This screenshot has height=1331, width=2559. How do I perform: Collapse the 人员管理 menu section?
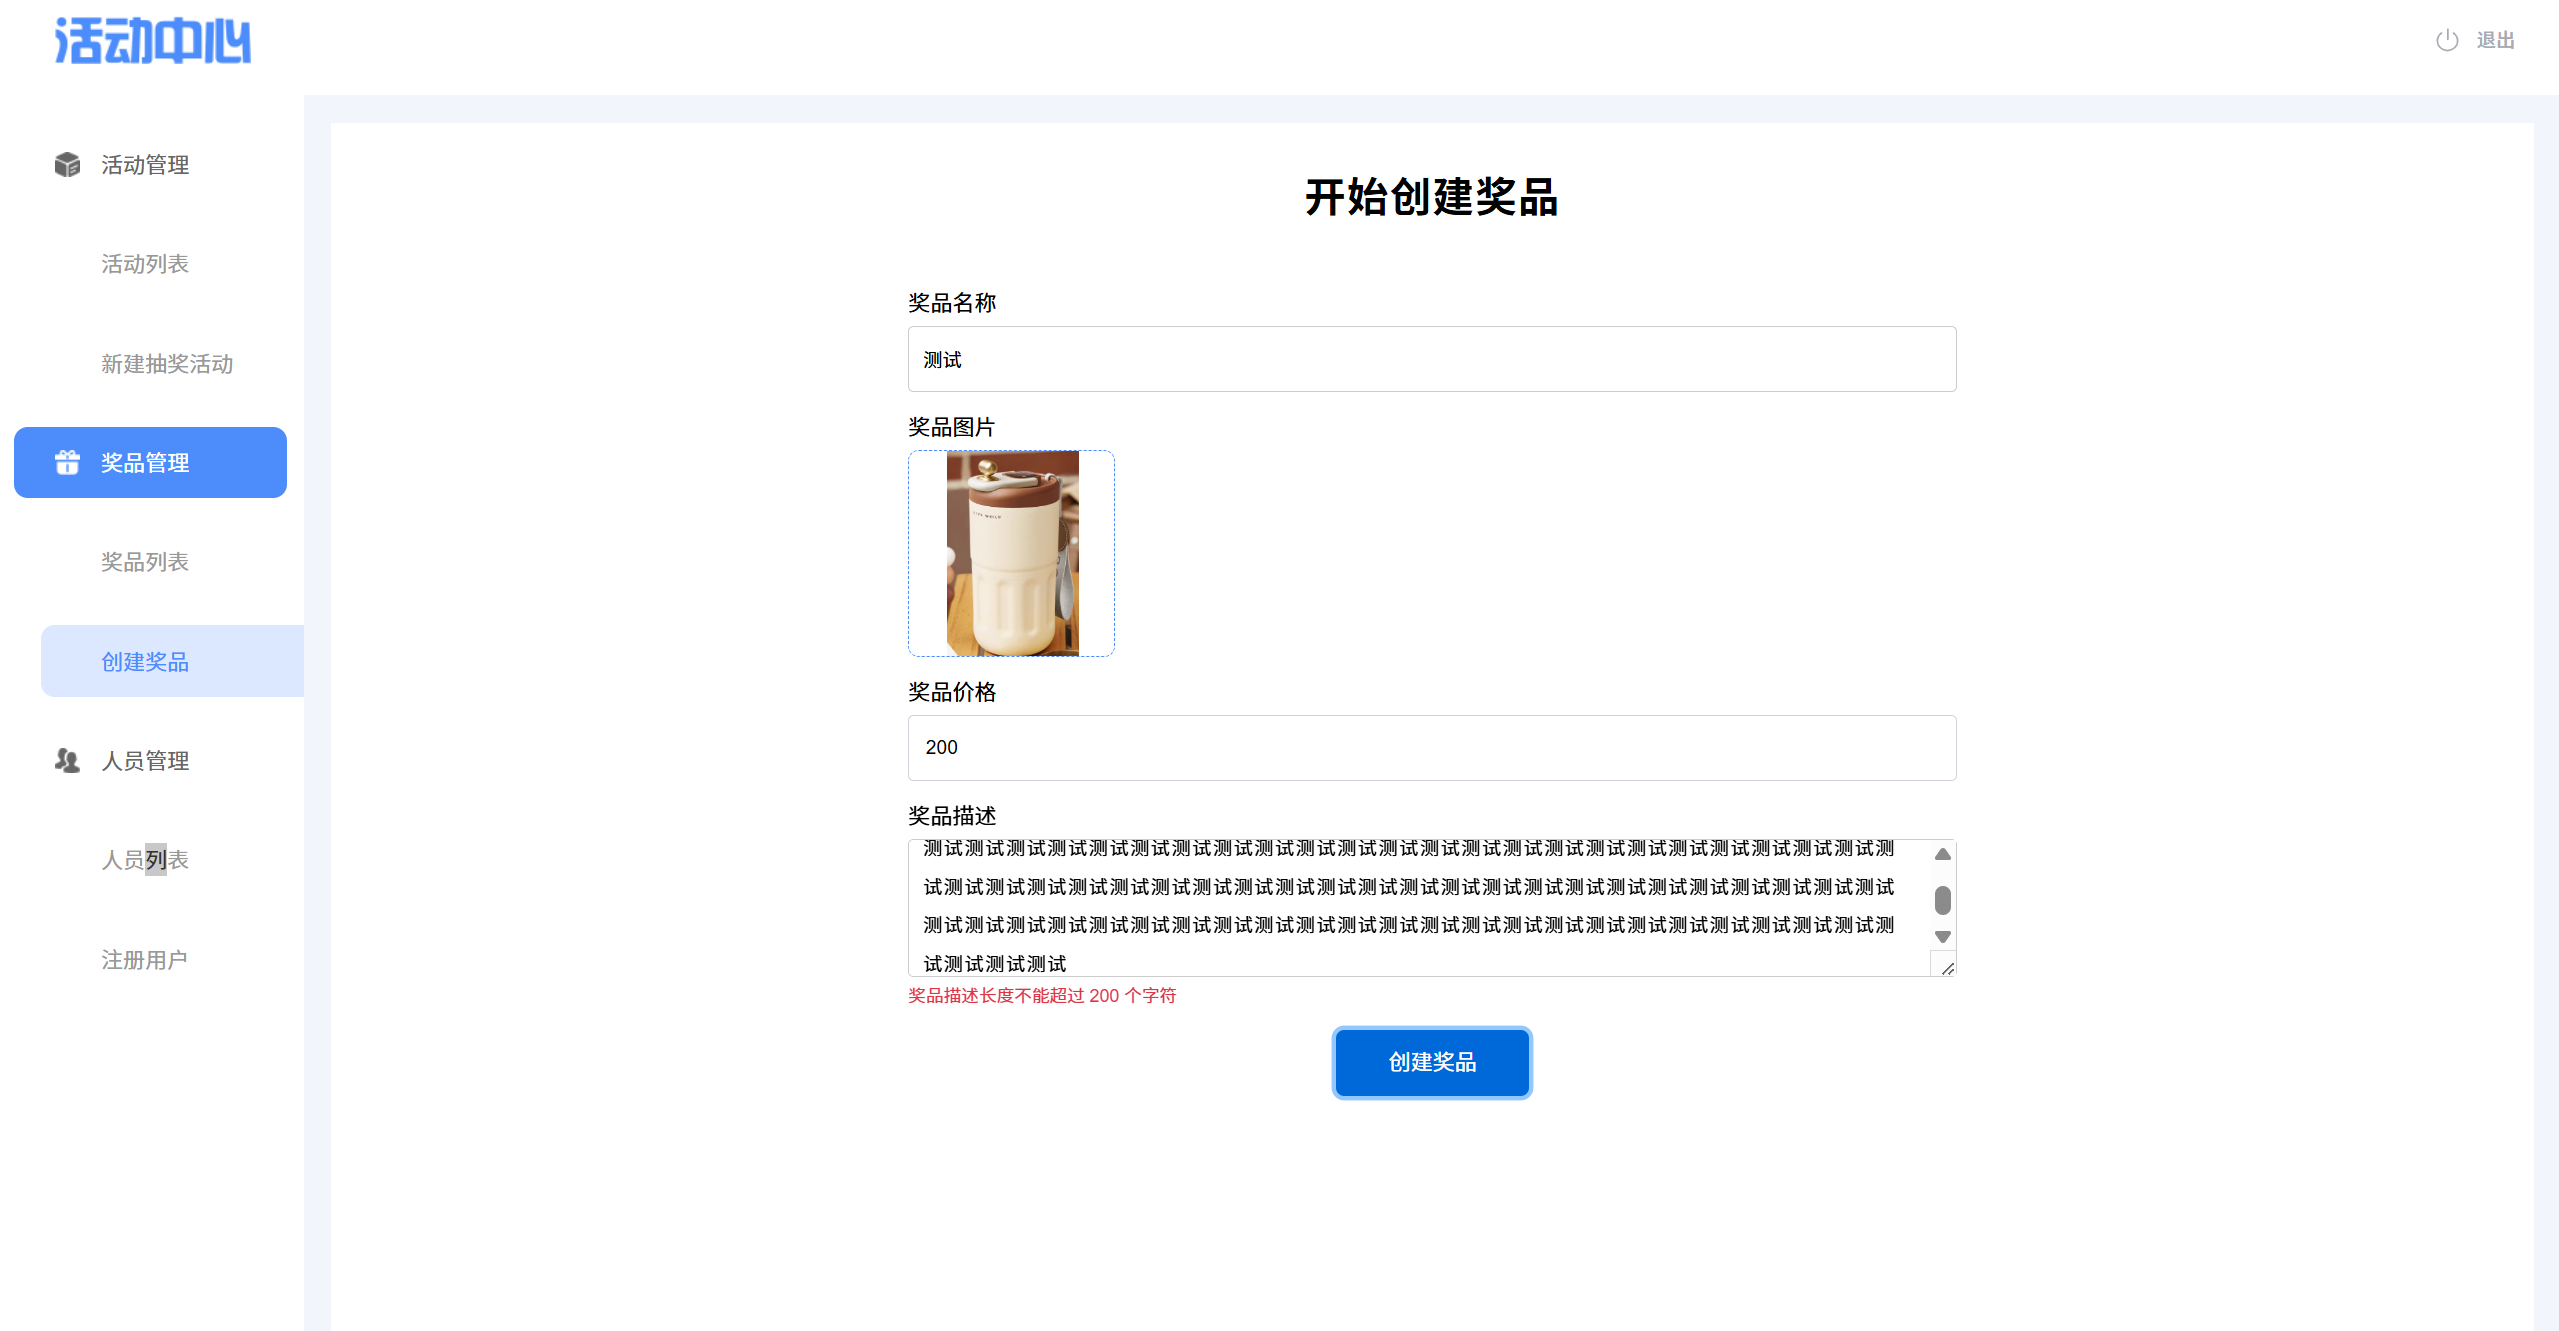(x=145, y=761)
